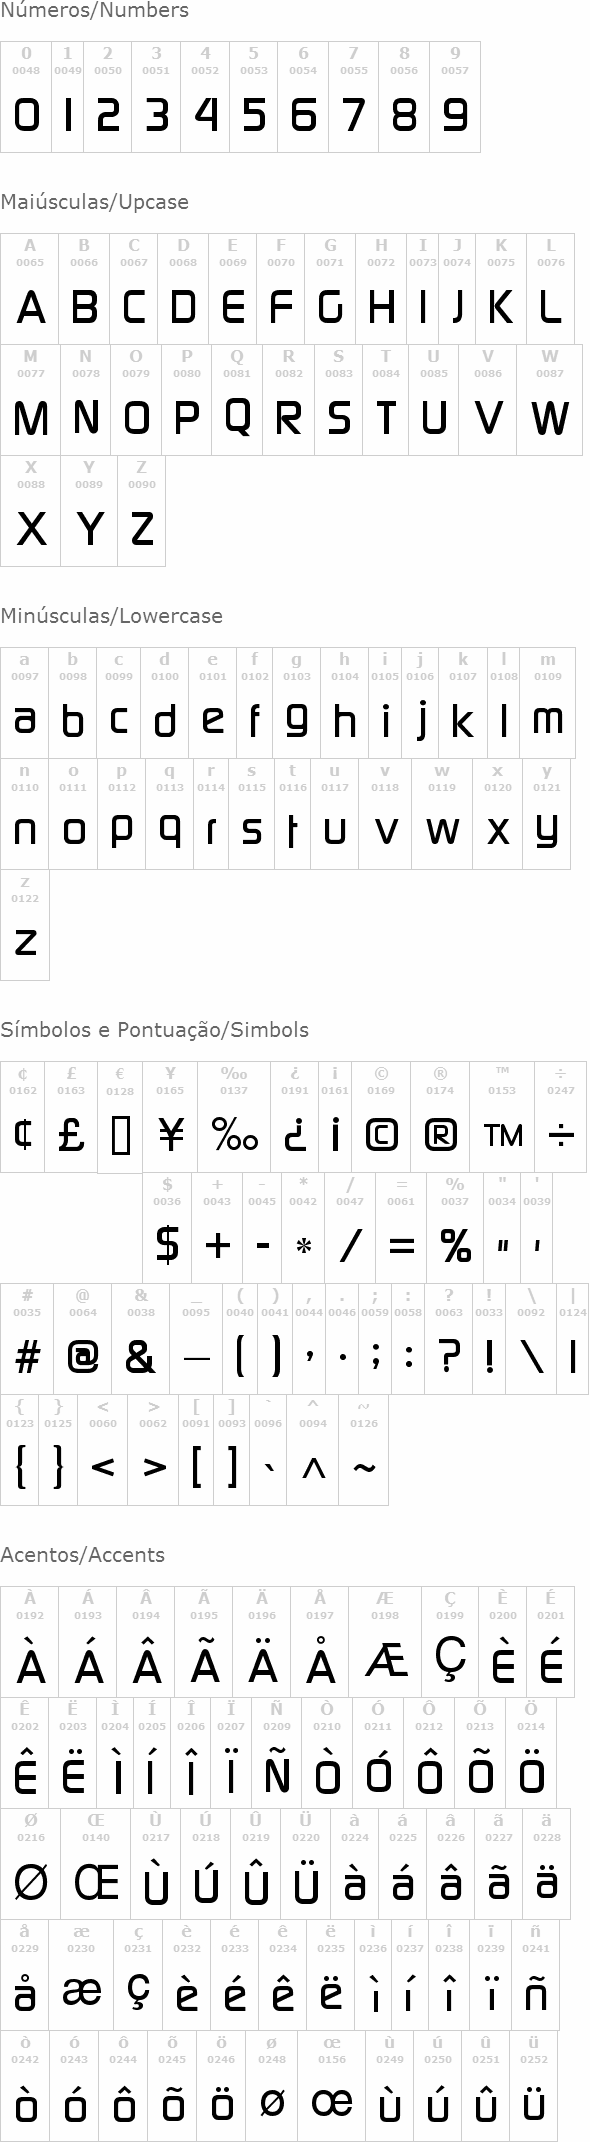Click the pound sterling glyph
The width and height of the screenshot is (590, 2142).
tap(71, 1135)
